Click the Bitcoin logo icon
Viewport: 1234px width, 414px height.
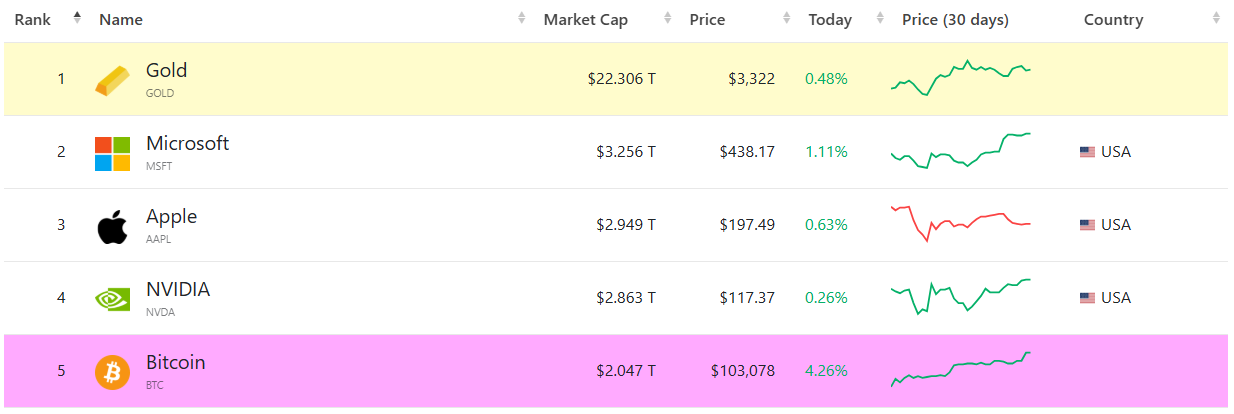pos(112,372)
